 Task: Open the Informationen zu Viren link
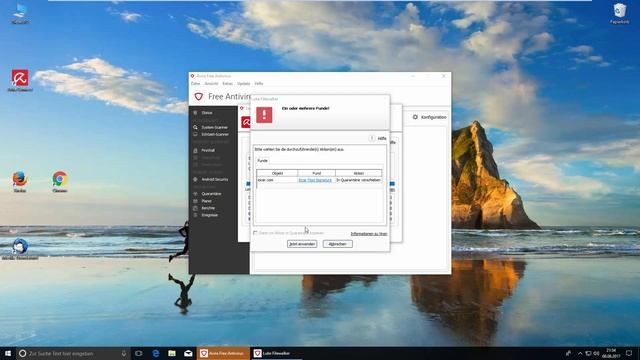[x=369, y=234]
